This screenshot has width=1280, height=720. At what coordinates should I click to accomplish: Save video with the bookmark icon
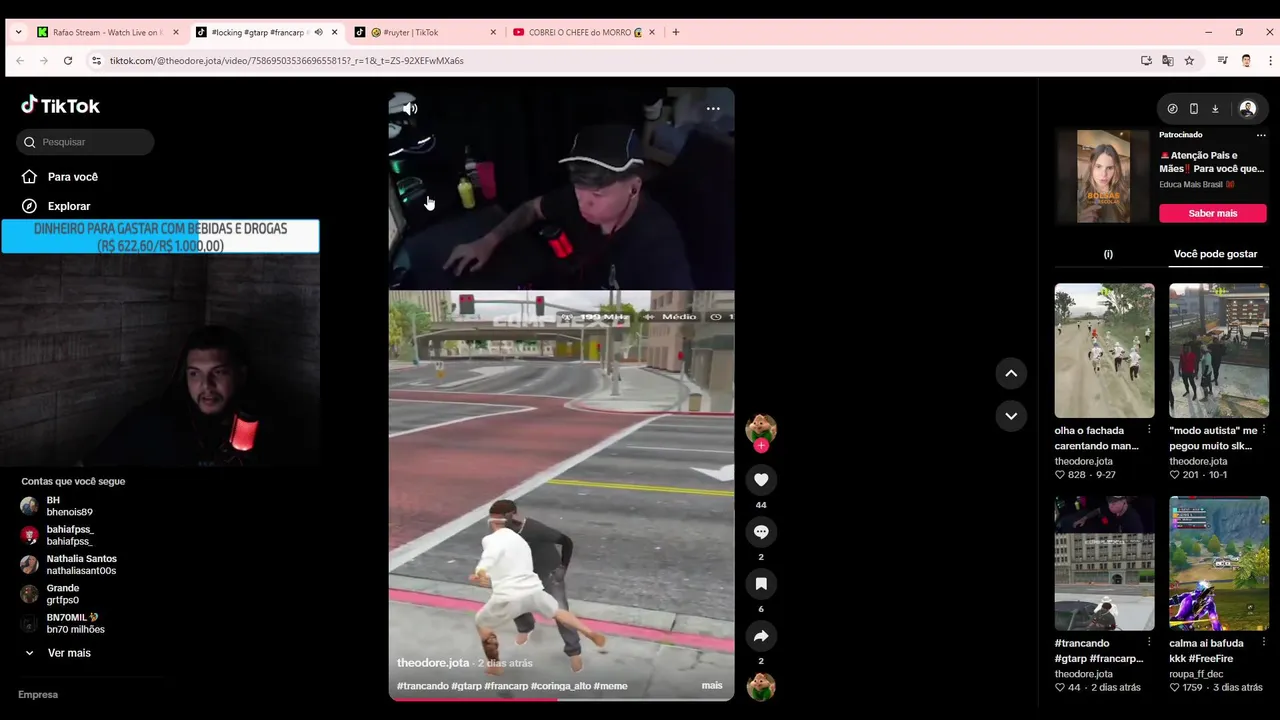(x=761, y=584)
